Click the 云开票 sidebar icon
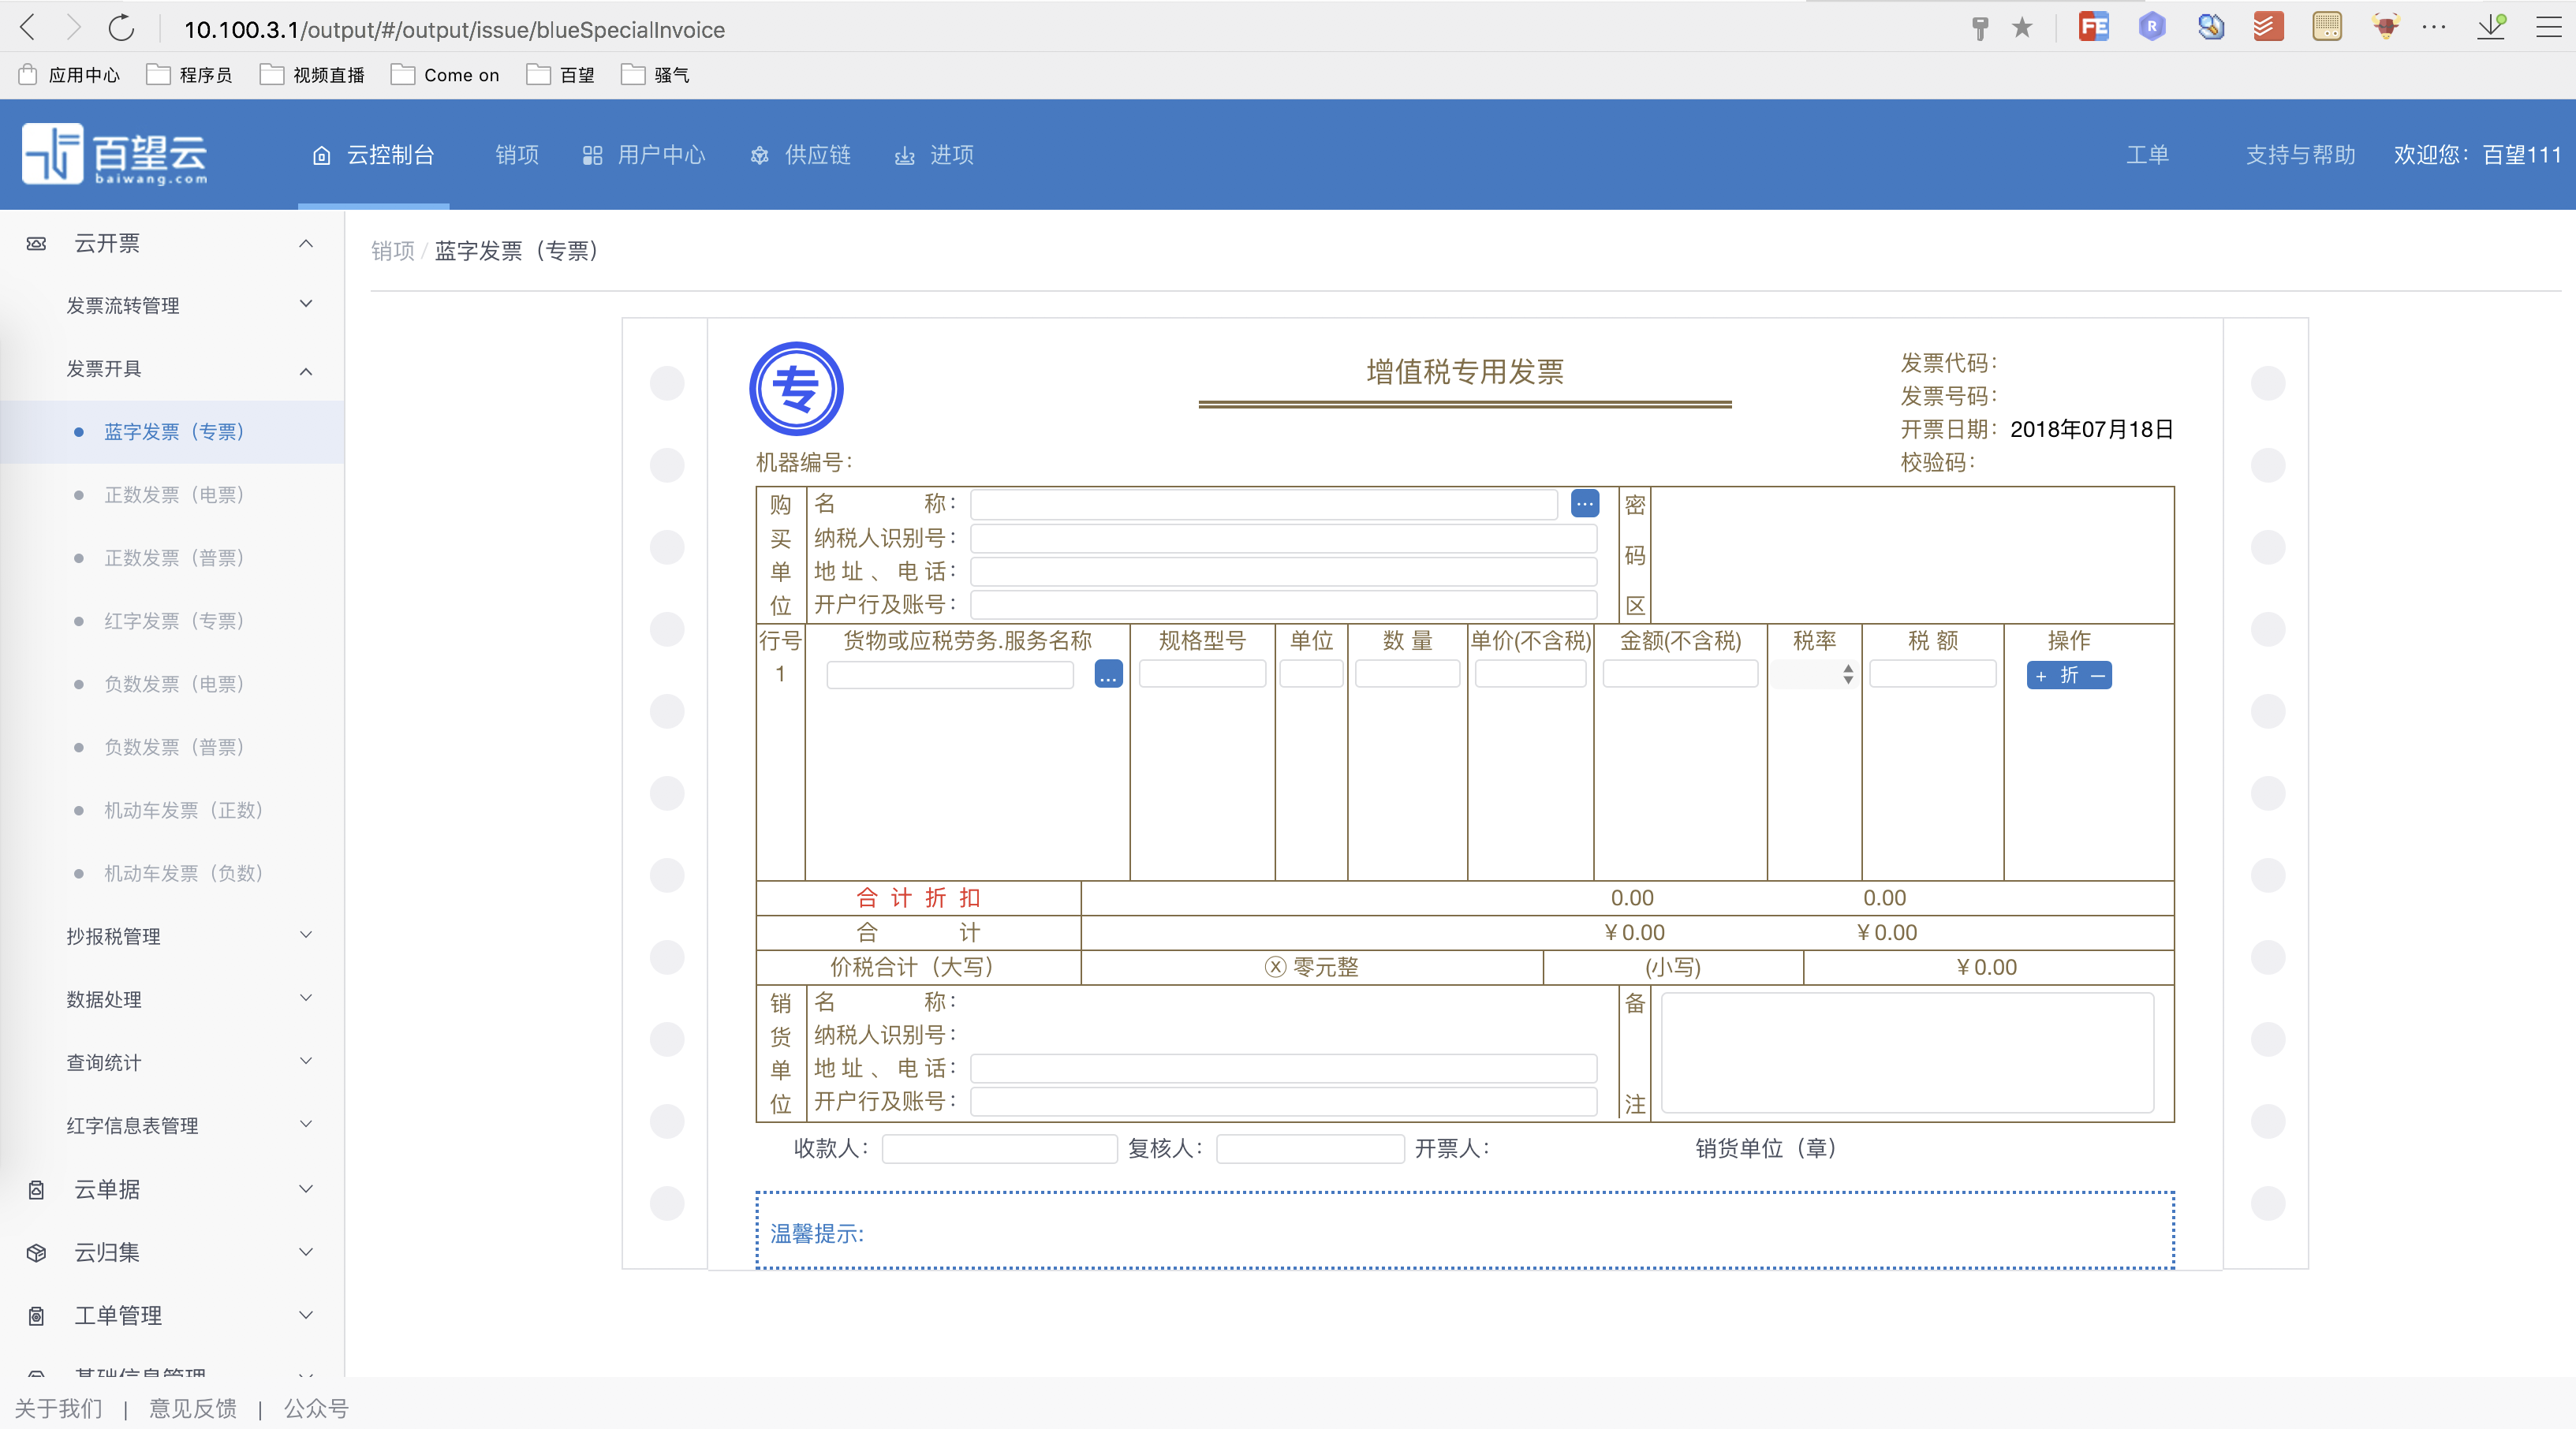2576x1429 pixels. [x=36, y=243]
